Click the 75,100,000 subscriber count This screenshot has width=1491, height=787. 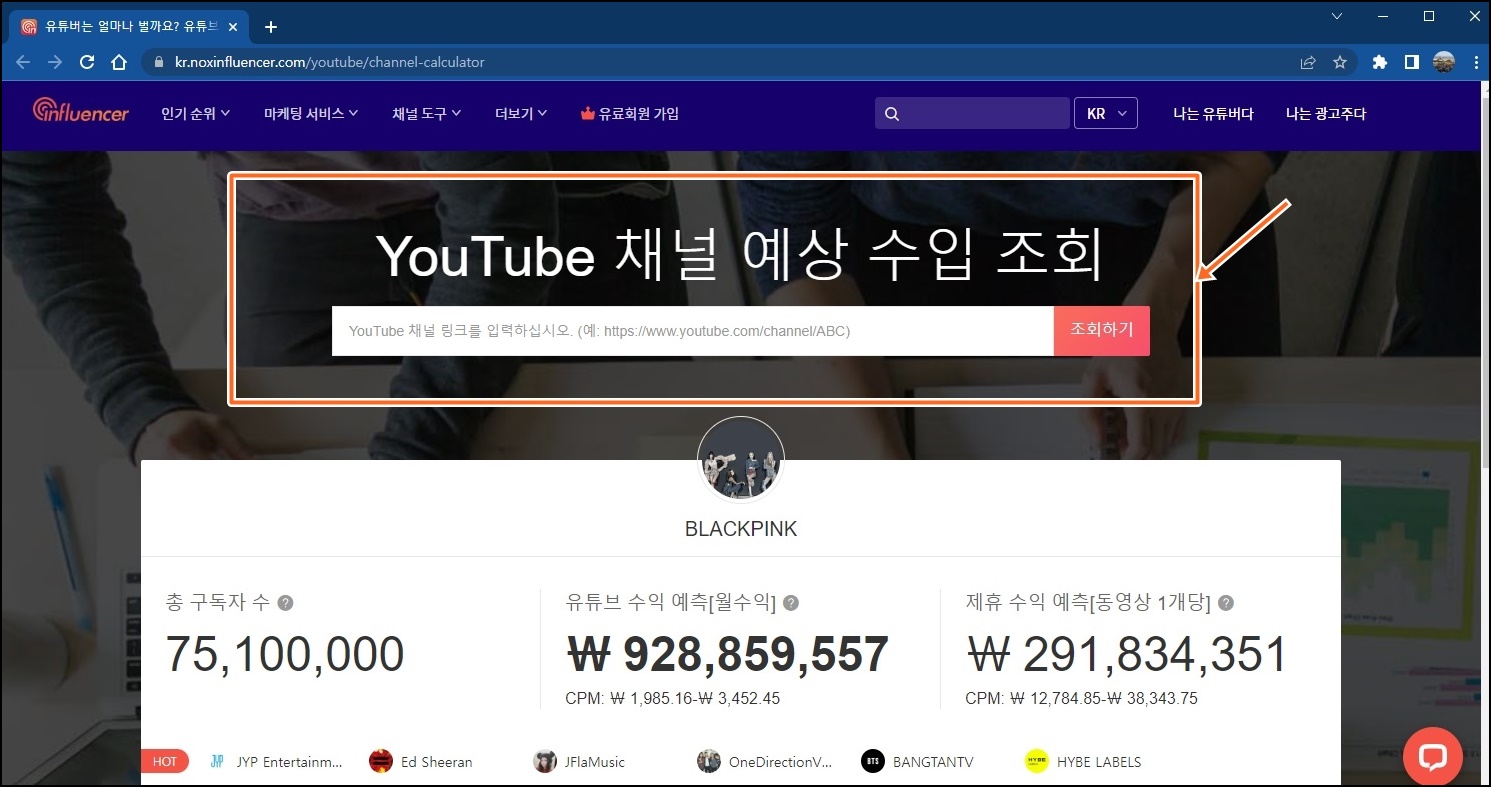point(285,654)
